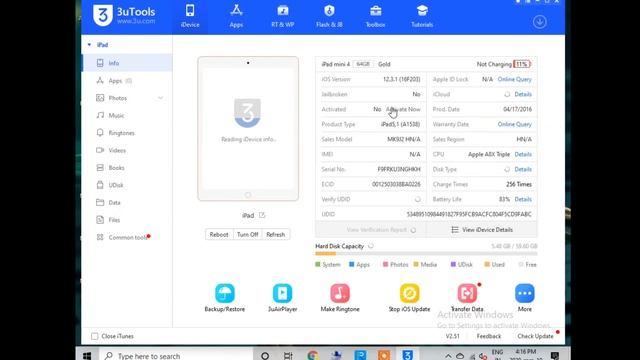Click Check Update
640x360 pixels.
tap(535, 336)
